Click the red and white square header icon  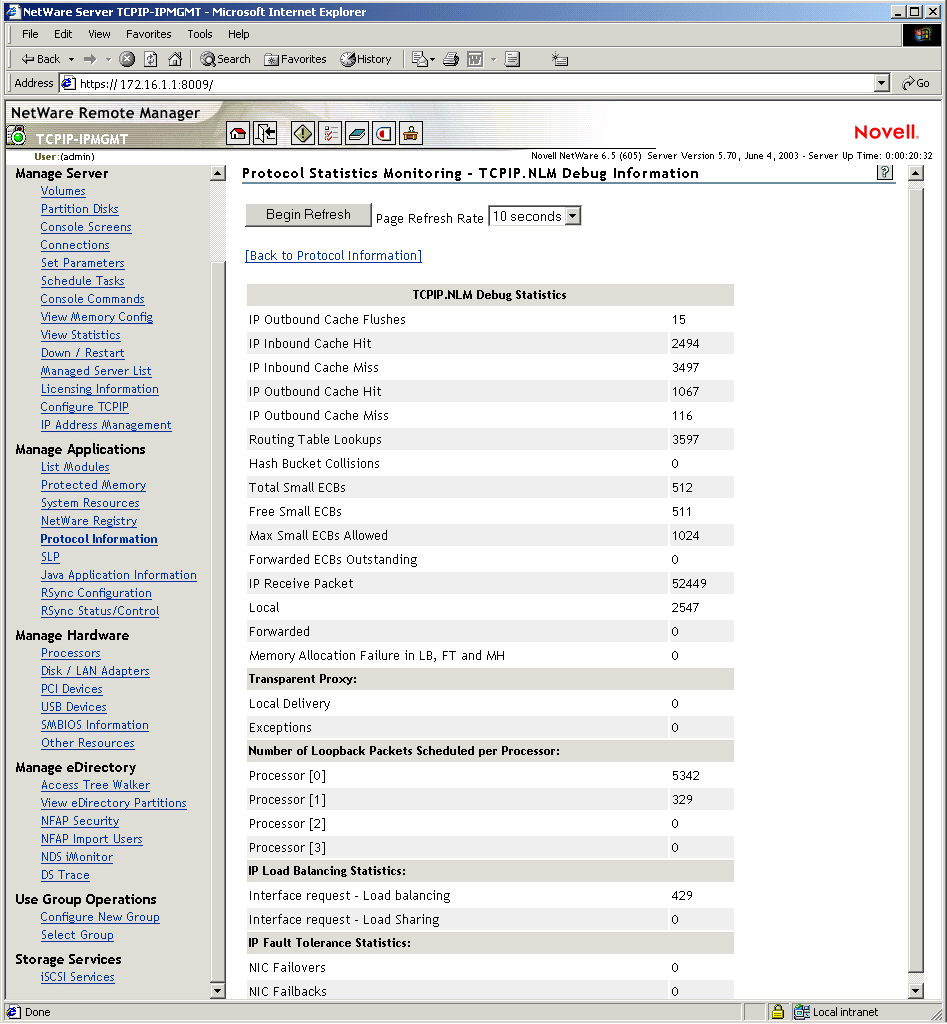tap(384, 134)
